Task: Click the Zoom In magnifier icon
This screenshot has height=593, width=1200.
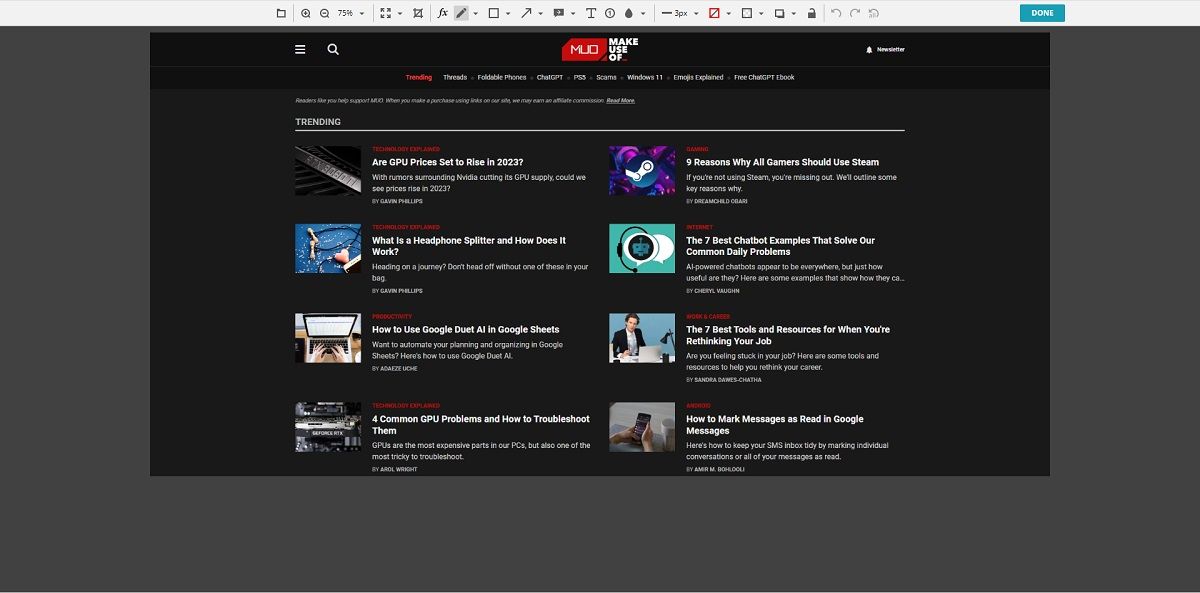Action: 306,13
